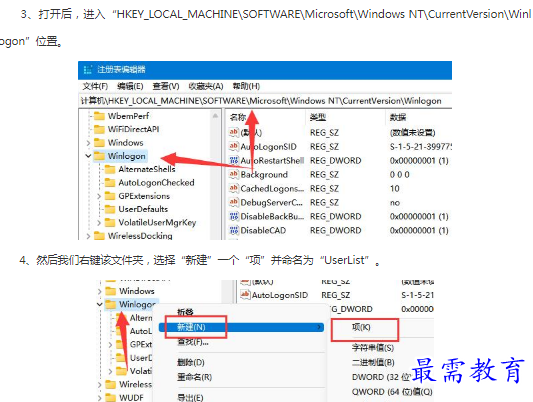Select the DisableCAD value name

pos(263,231)
